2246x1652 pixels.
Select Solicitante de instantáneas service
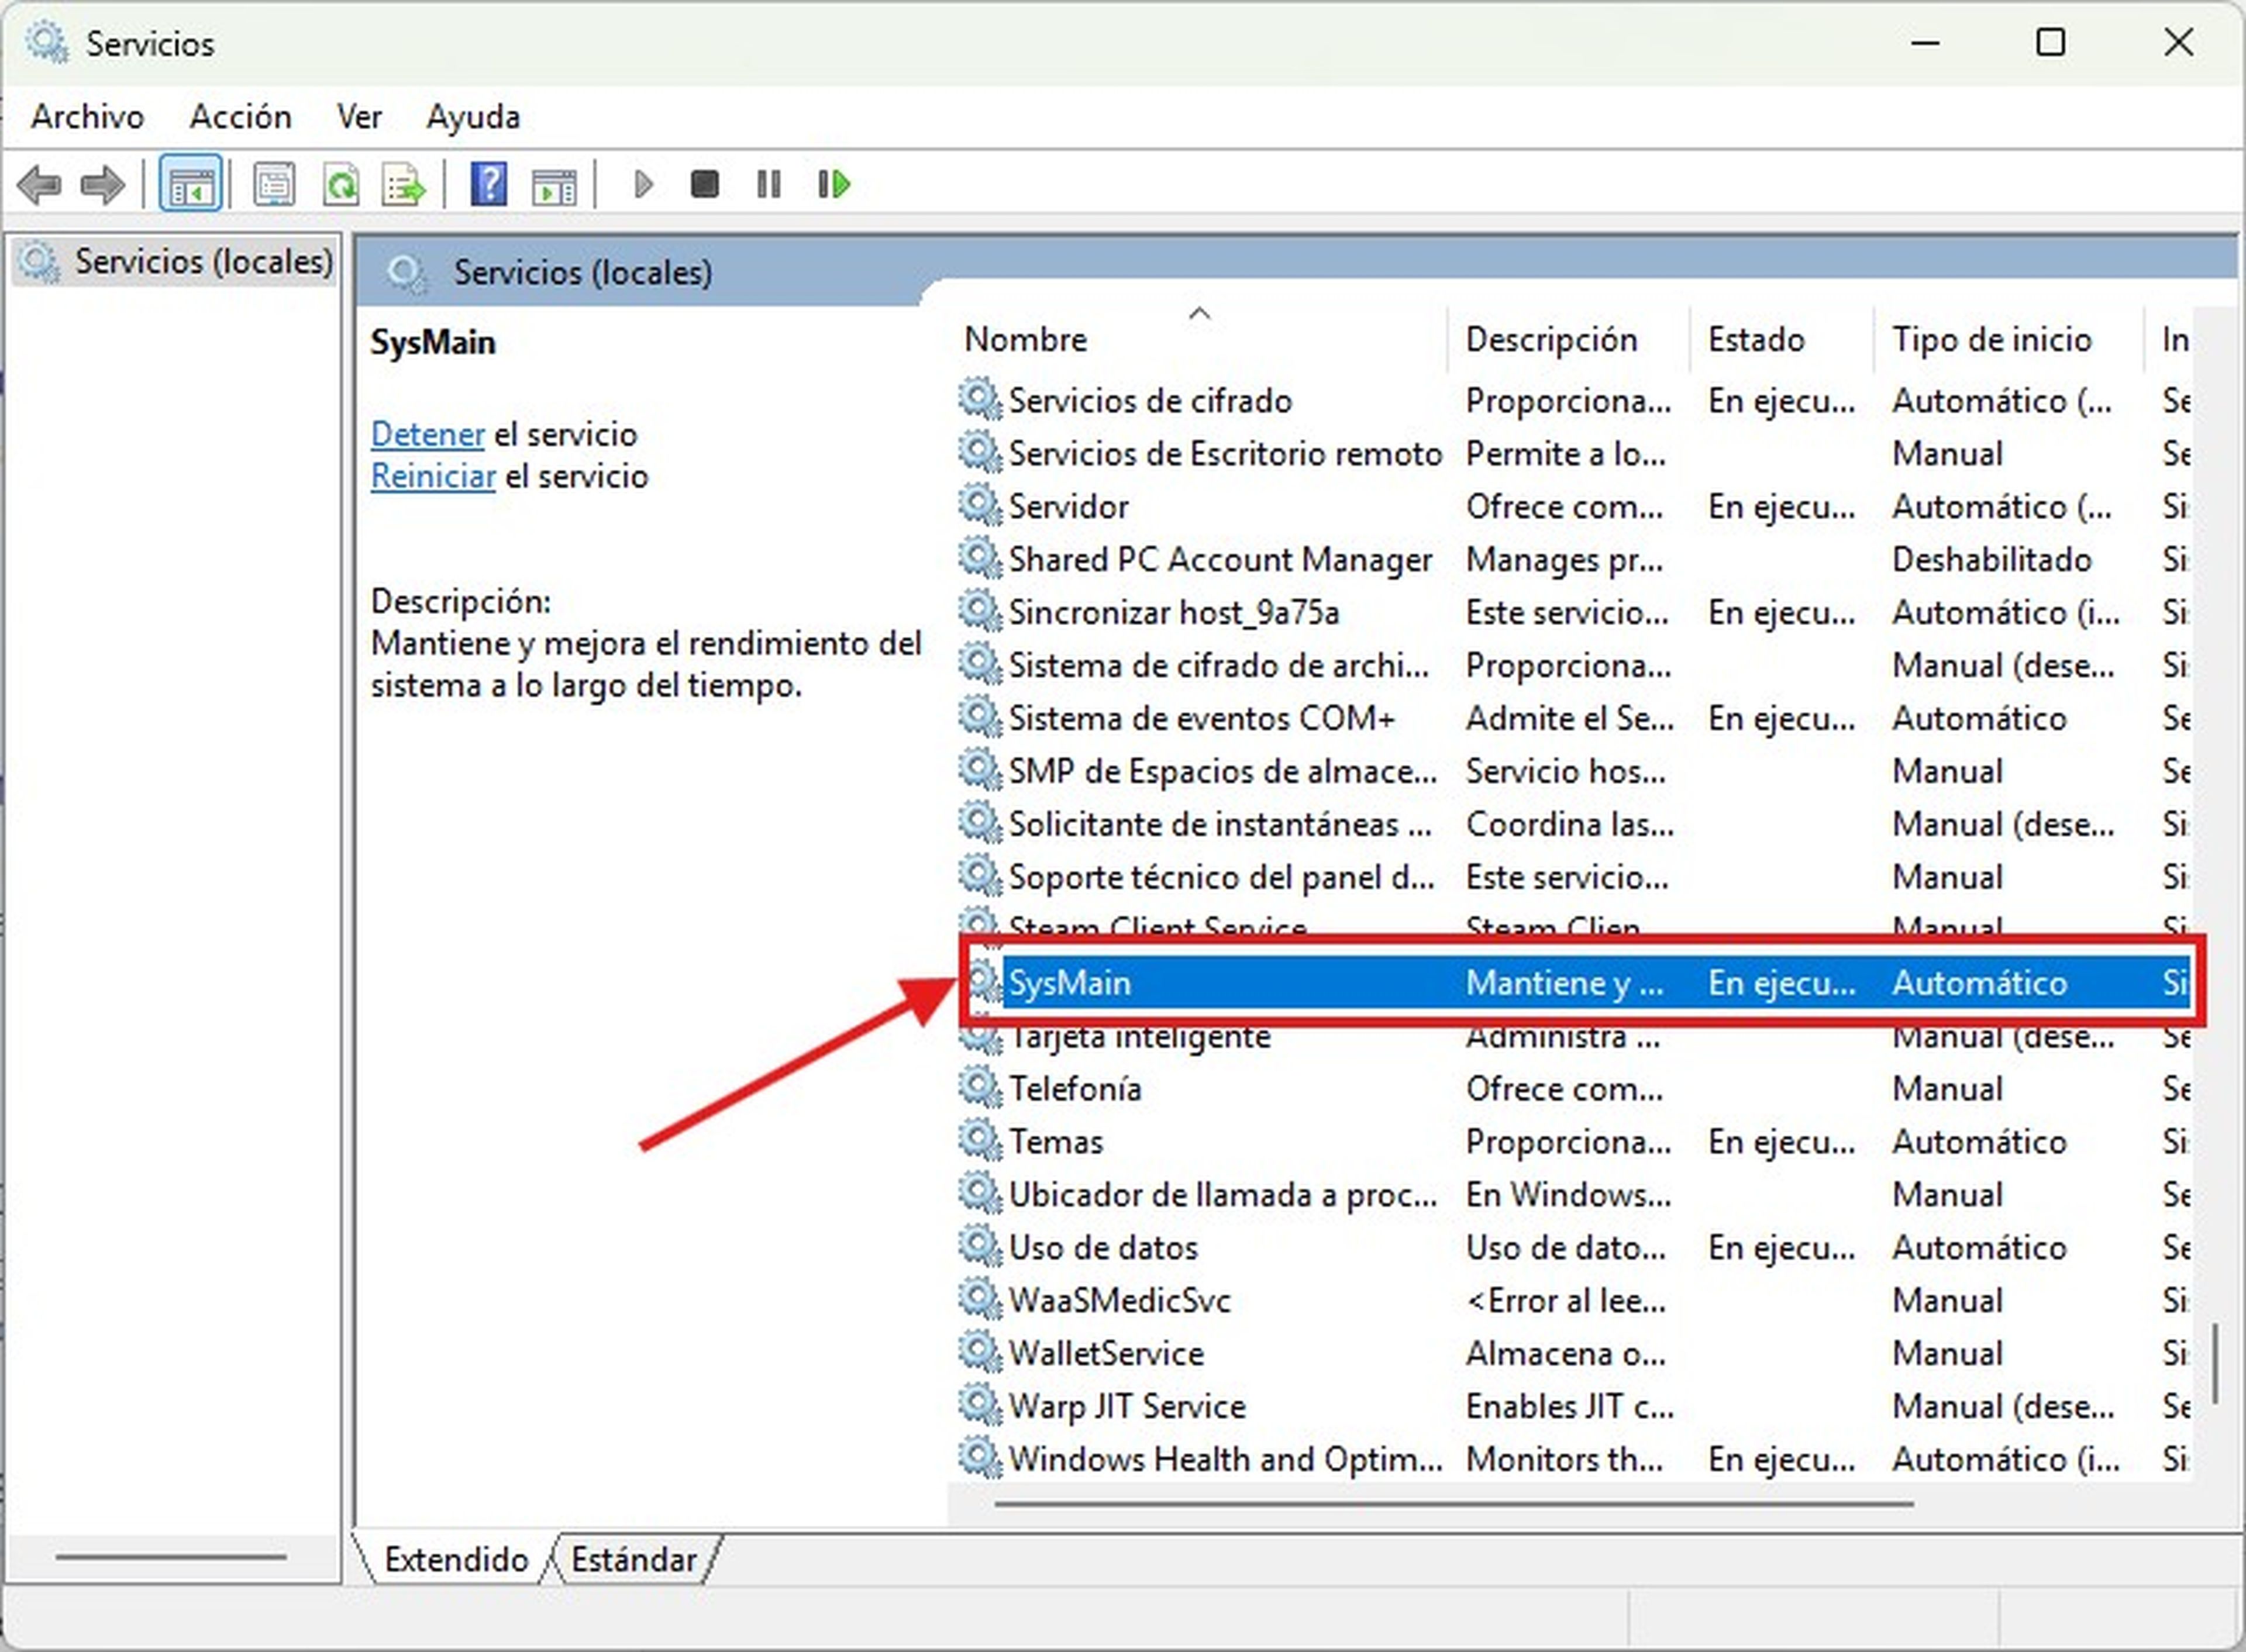point(1575,824)
